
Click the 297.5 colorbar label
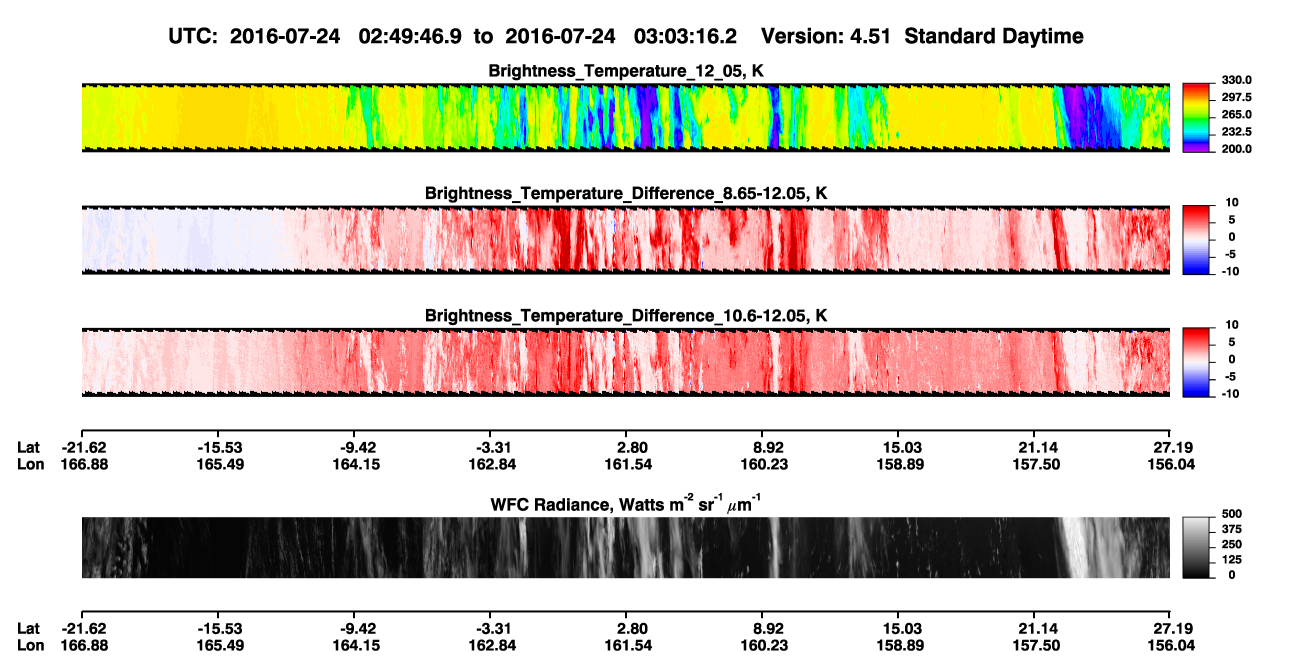click(1235, 97)
